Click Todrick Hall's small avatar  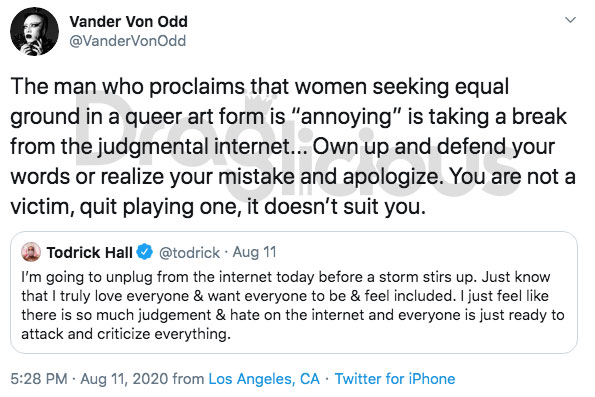pyautogui.click(x=31, y=252)
